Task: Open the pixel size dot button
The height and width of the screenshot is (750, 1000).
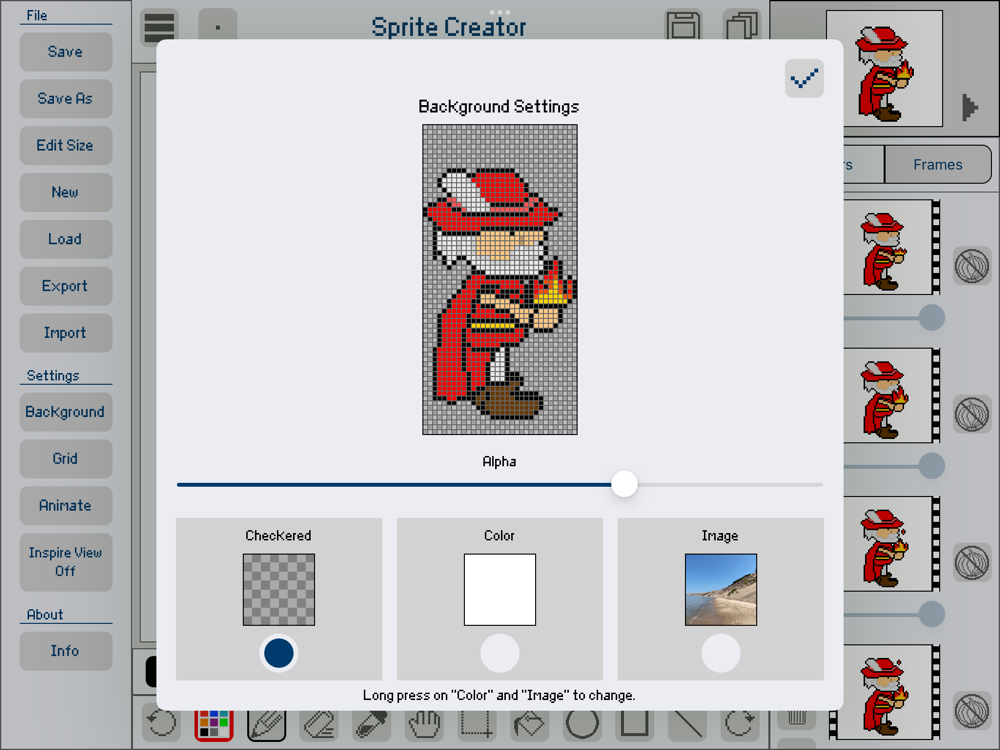Action: pos(218,27)
